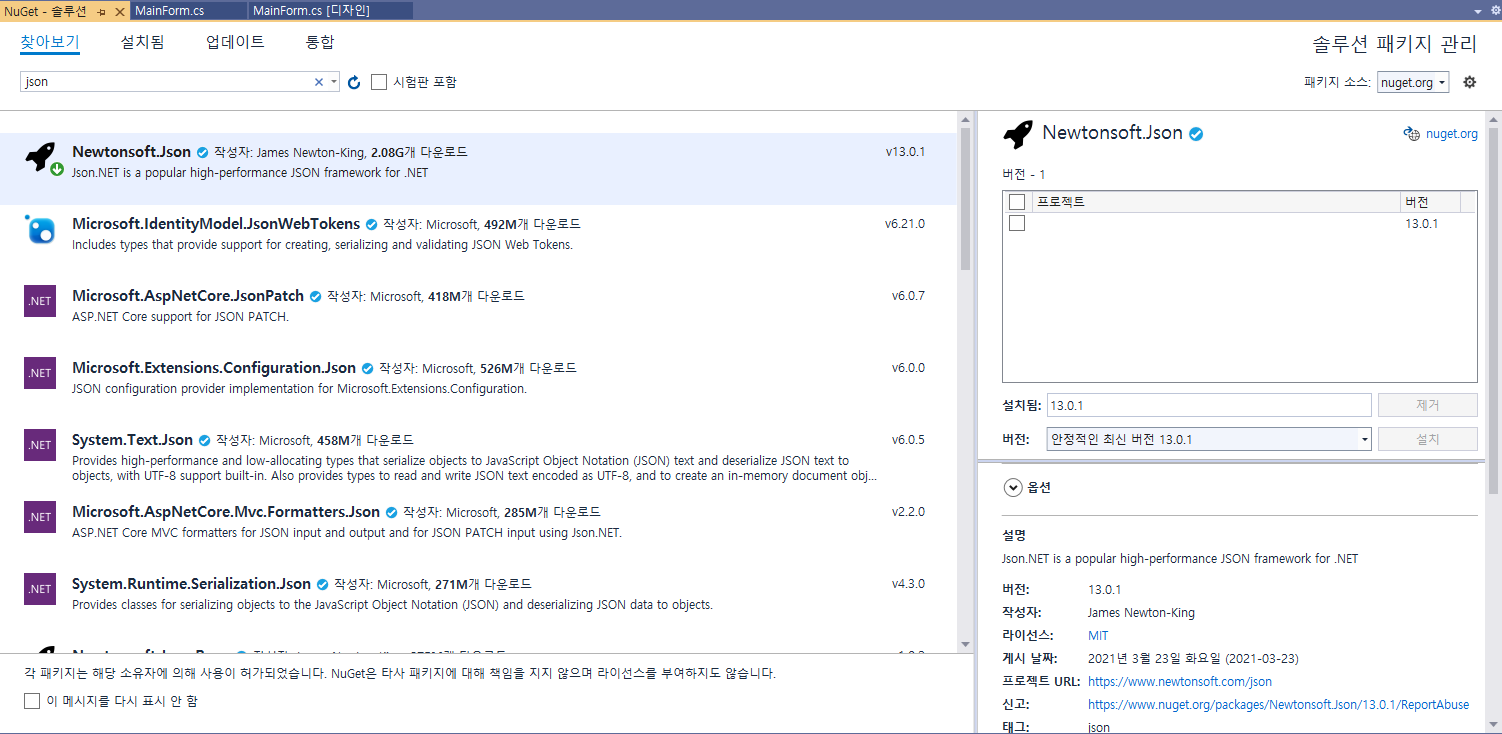1502x734 pixels.
Task: Click the Microsoft.IdentityModel.JsonWebTokens package icon
Action: 40,229
